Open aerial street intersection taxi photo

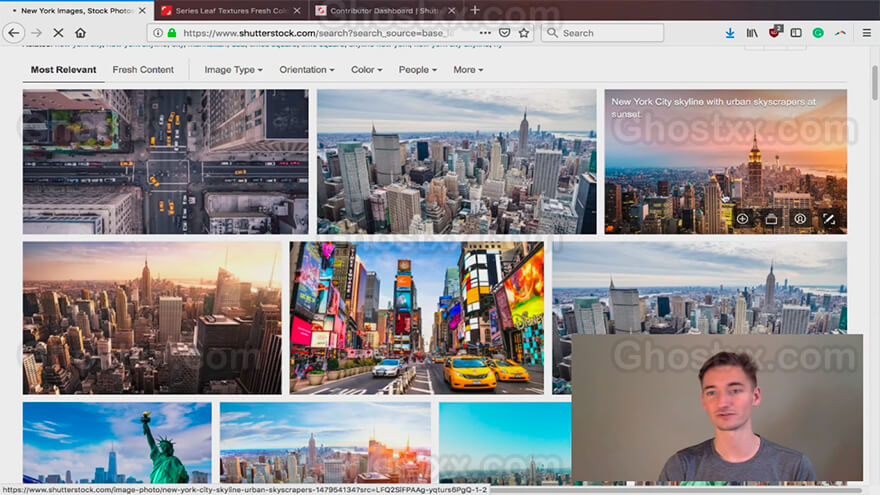[166, 162]
